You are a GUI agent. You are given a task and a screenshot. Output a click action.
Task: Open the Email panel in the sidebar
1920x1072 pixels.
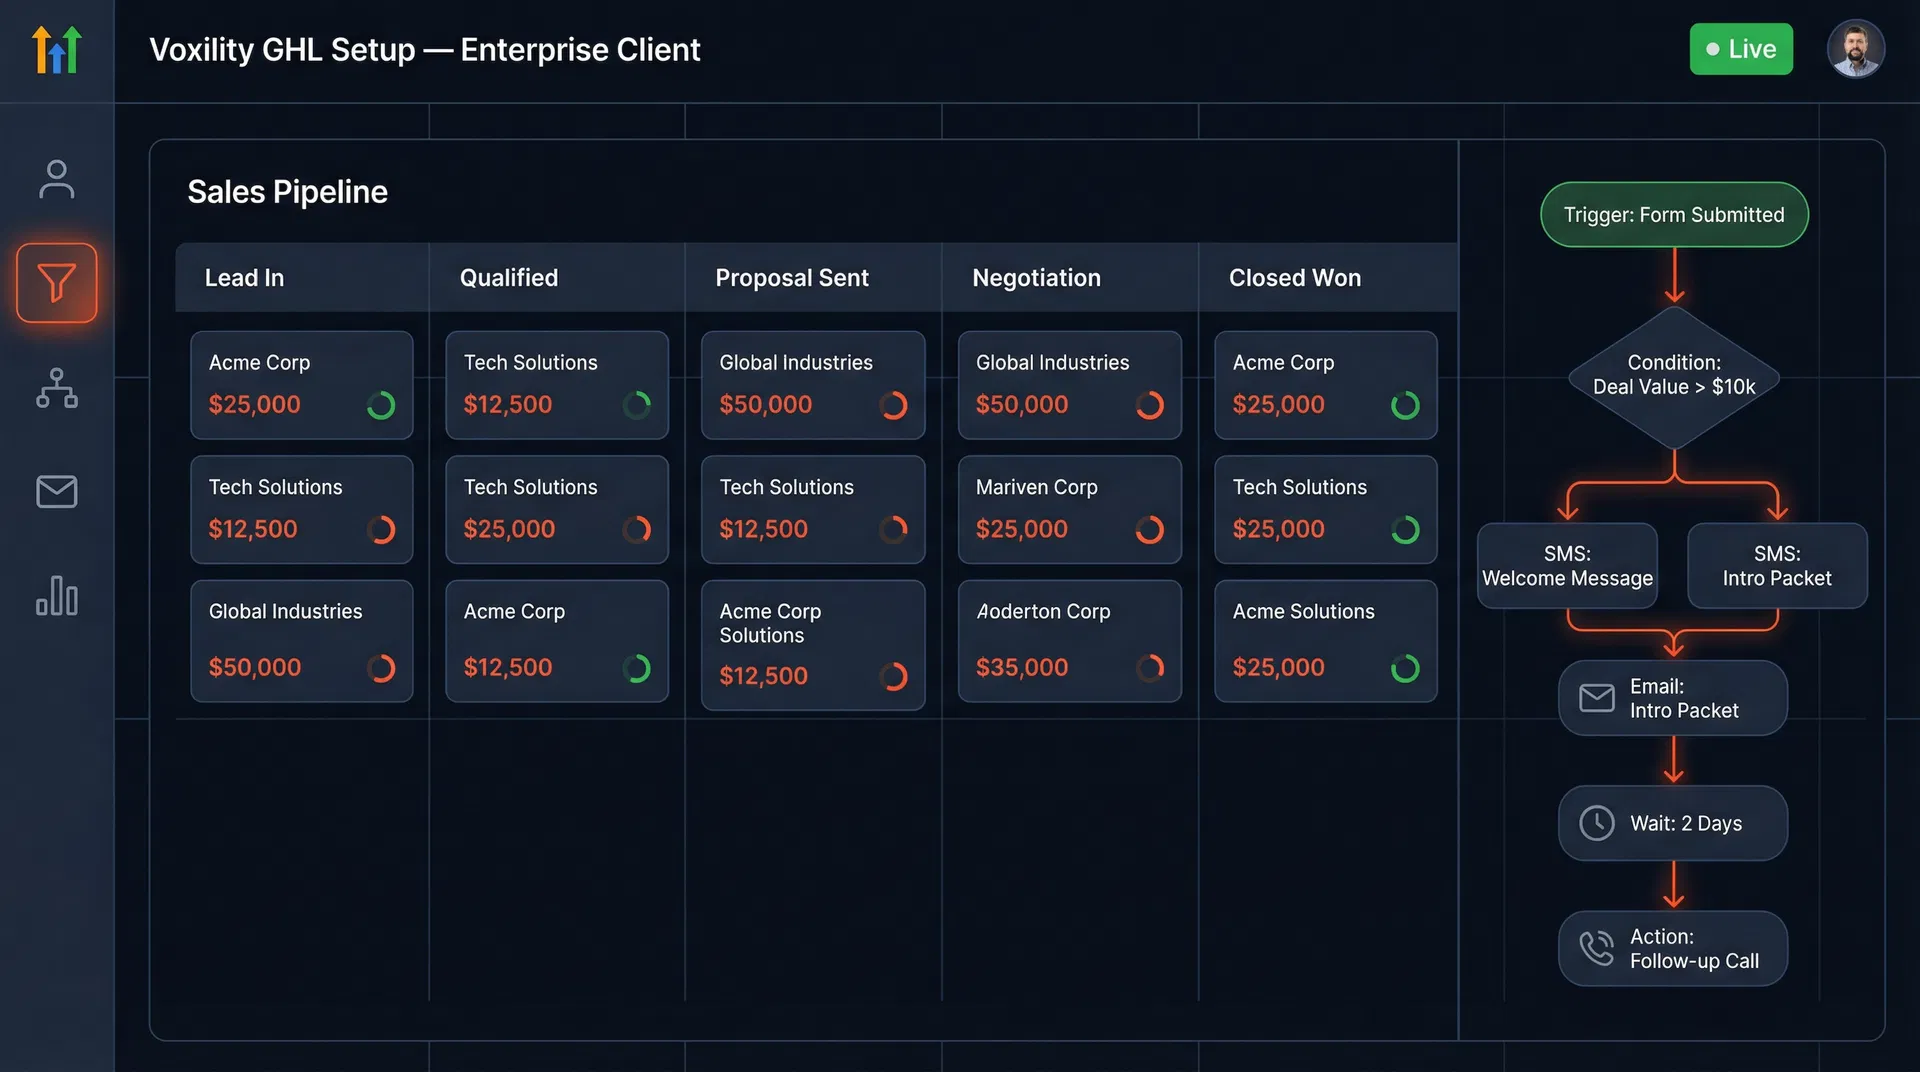point(57,491)
